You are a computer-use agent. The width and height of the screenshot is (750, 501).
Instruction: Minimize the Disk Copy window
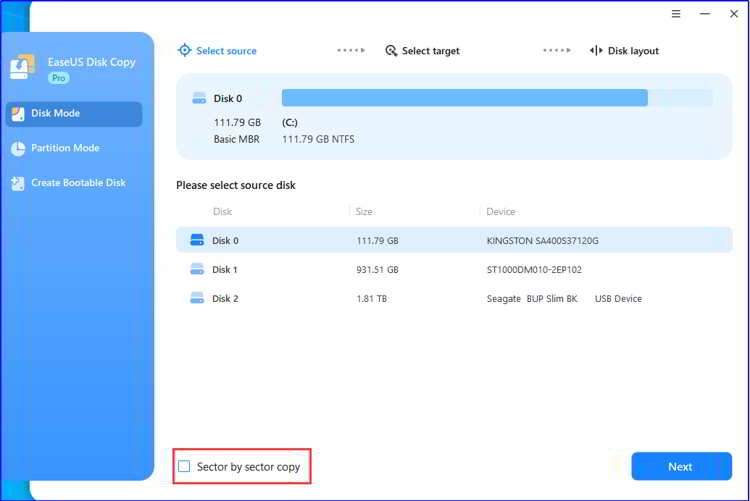pyautogui.click(x=705, y=14)
